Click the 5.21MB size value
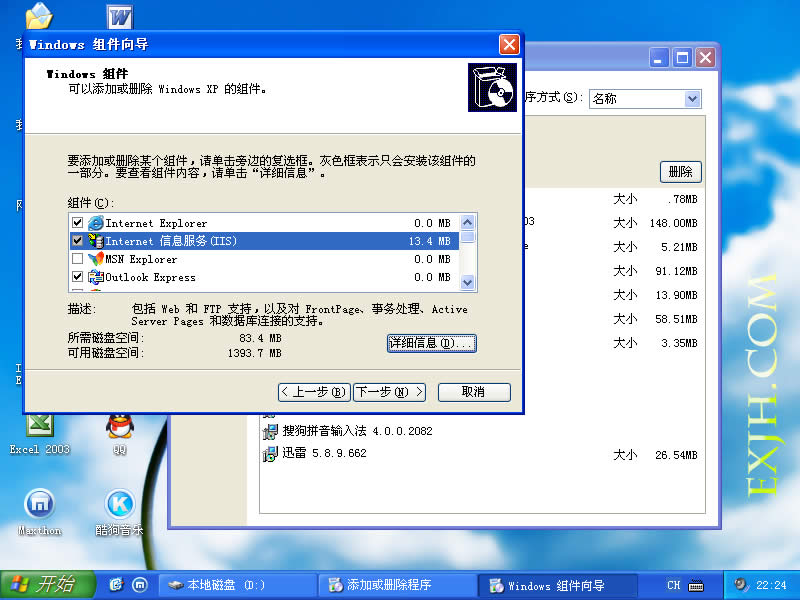This screenshot has width=800, height=600. click(x=680, y=247)
